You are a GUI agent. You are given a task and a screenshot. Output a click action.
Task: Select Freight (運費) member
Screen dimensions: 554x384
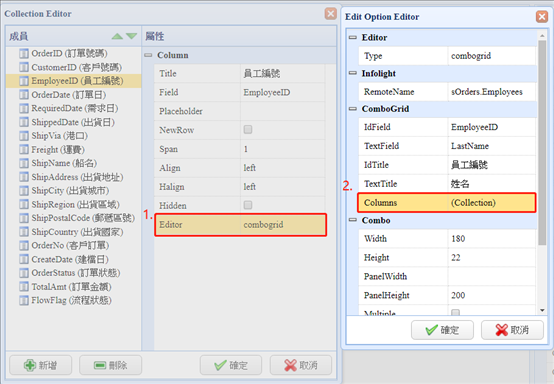(58, 150)
